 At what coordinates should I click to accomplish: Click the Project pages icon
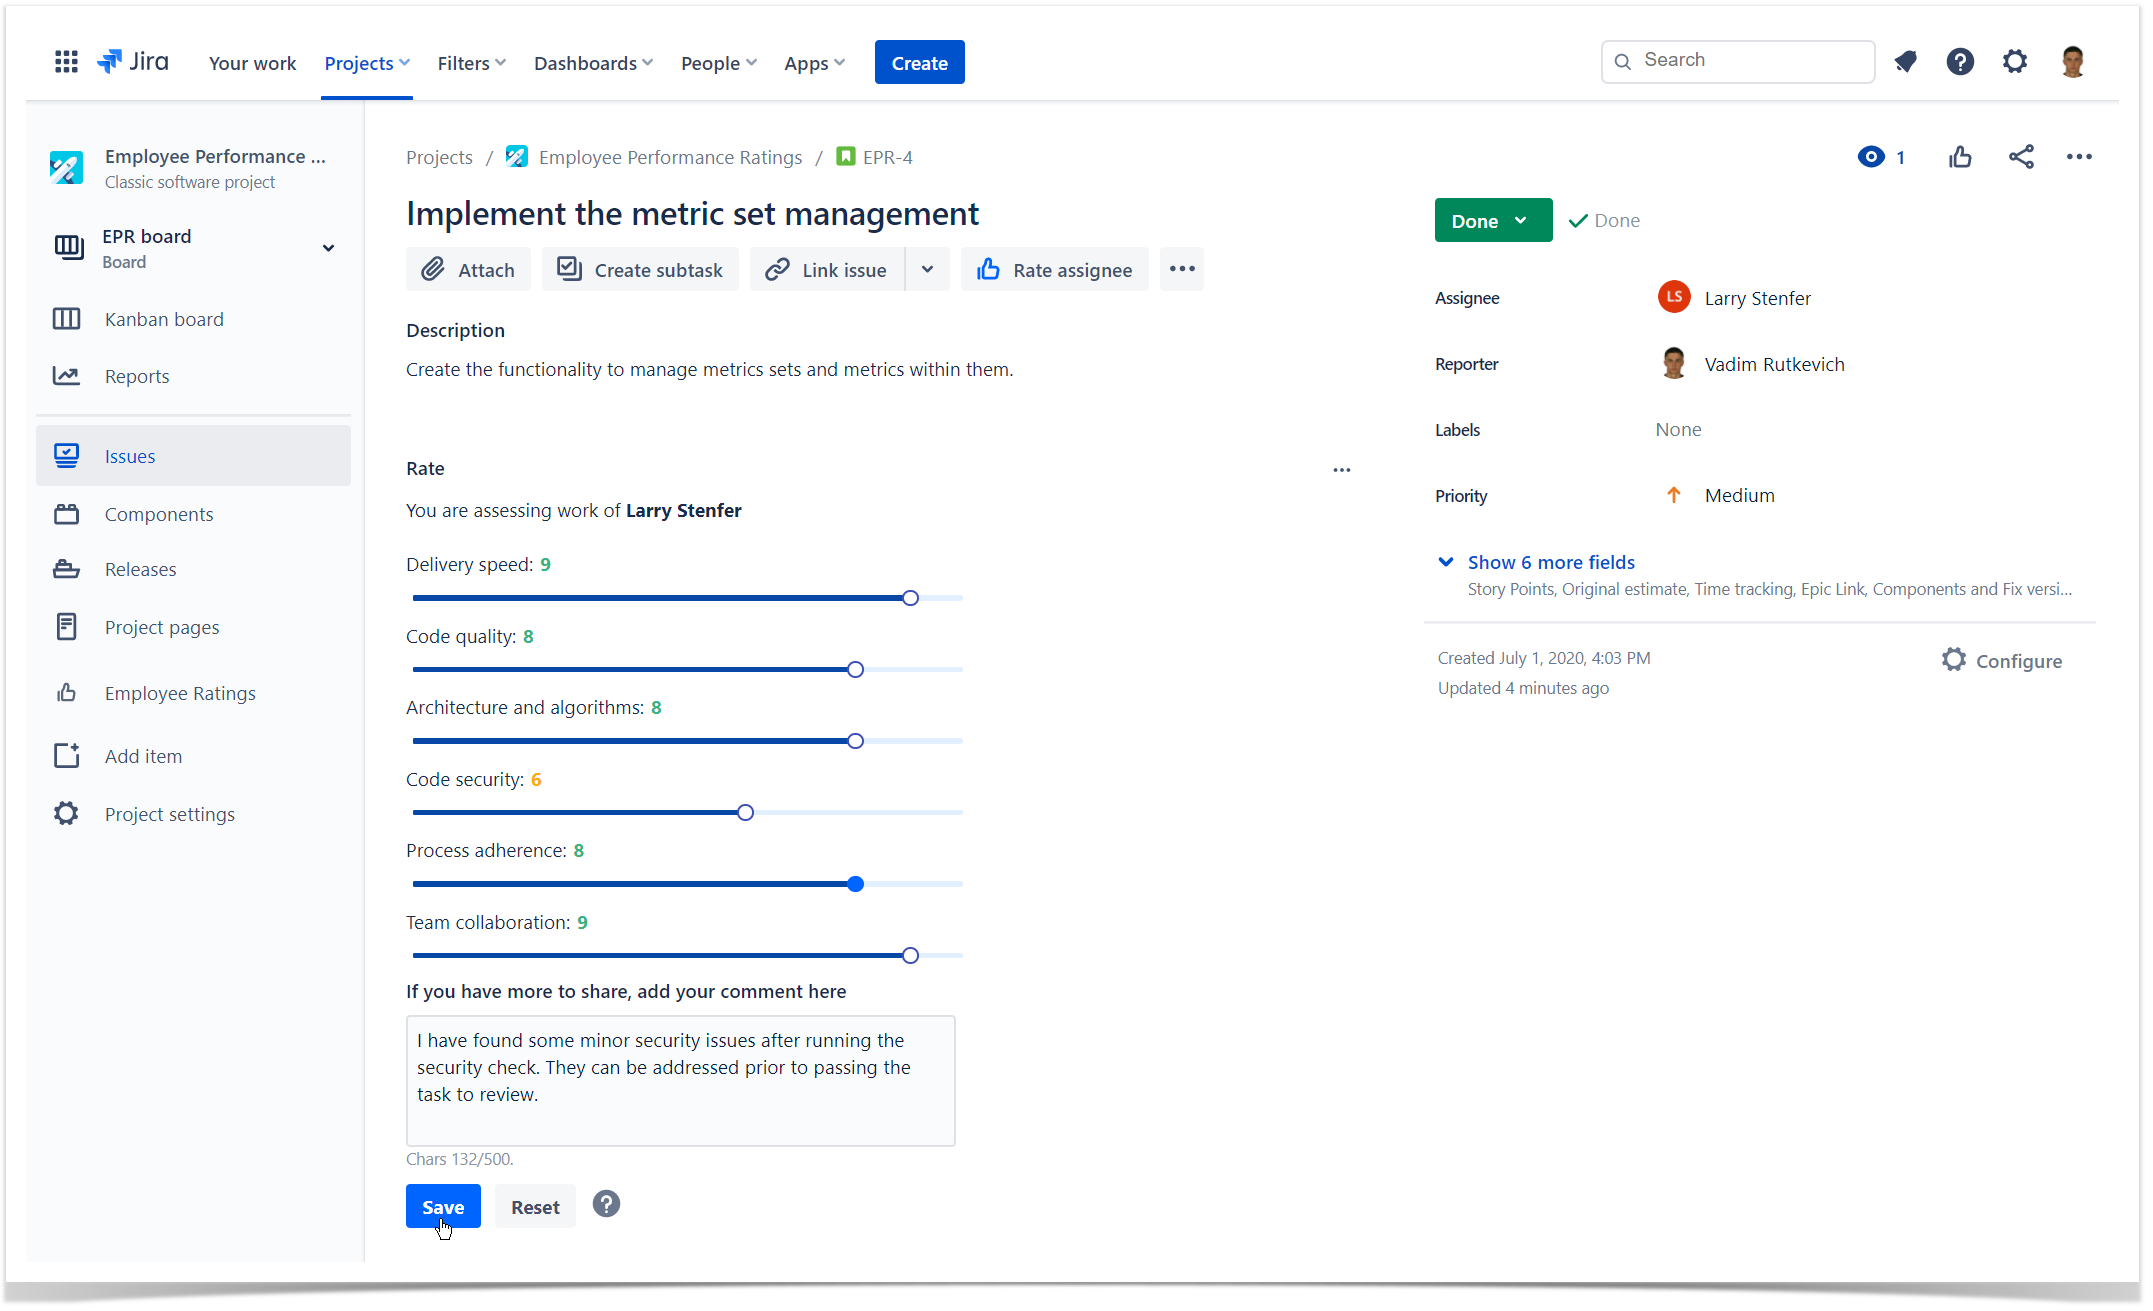coord(66,627)
